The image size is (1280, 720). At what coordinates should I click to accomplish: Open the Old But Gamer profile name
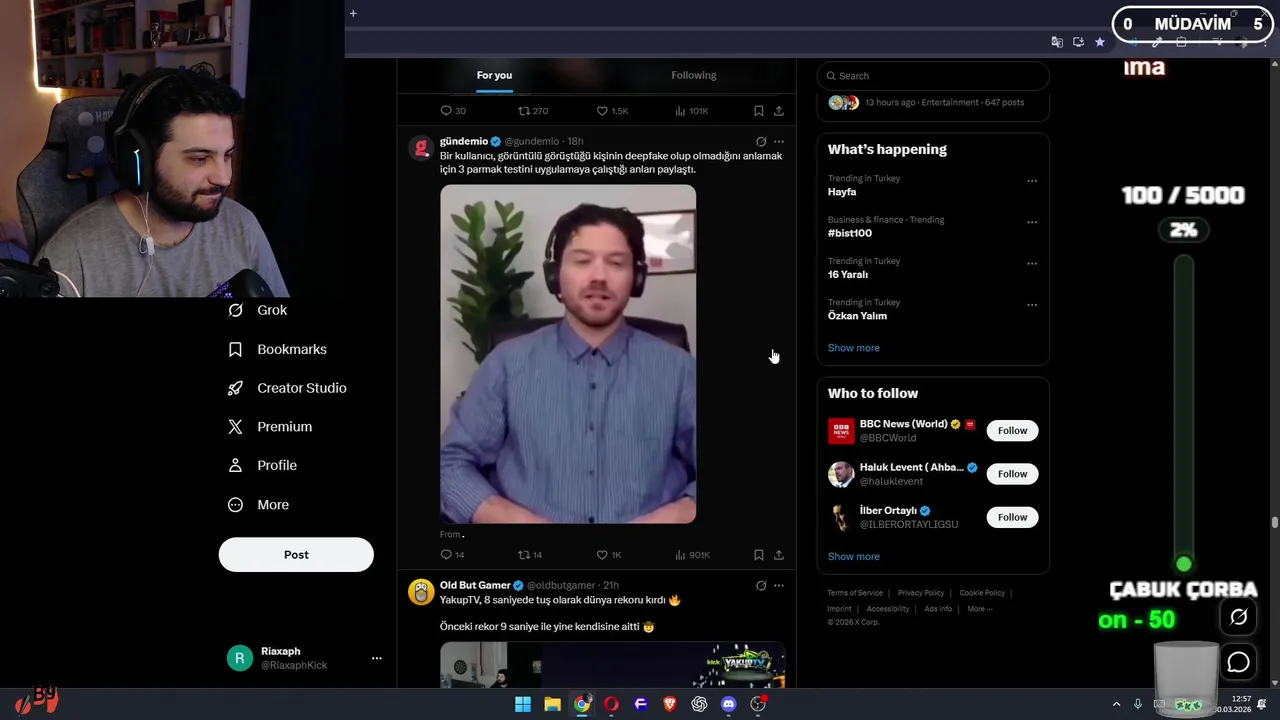click(x=475, y=585)
